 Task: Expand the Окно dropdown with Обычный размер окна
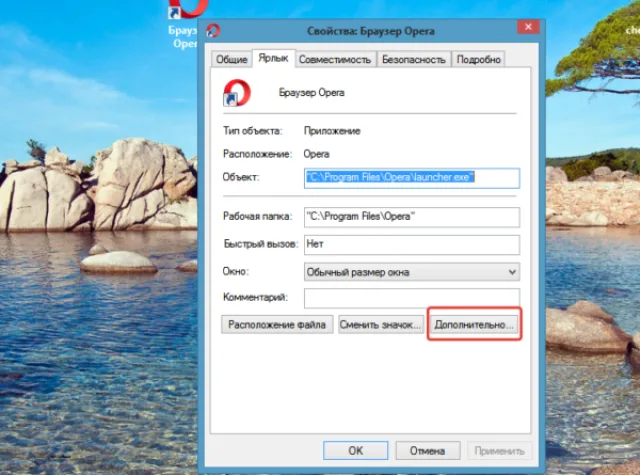(x=411, y=272)
